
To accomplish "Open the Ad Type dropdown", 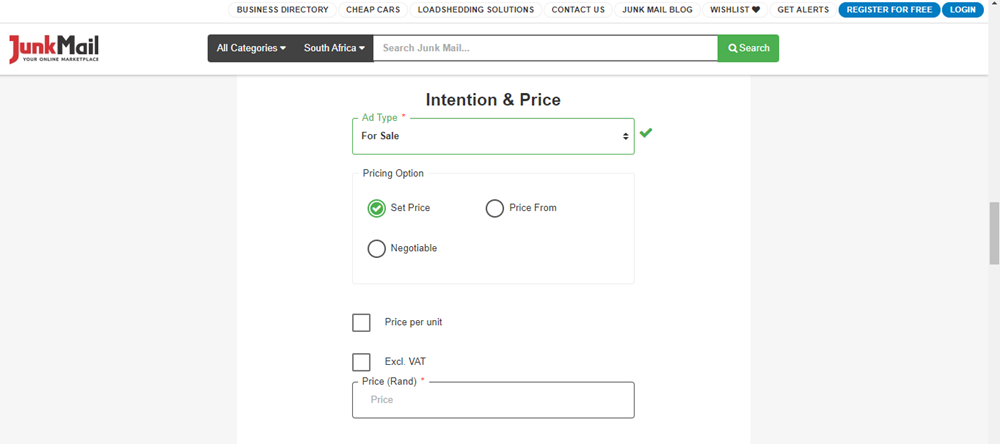I will pos(493,136).
